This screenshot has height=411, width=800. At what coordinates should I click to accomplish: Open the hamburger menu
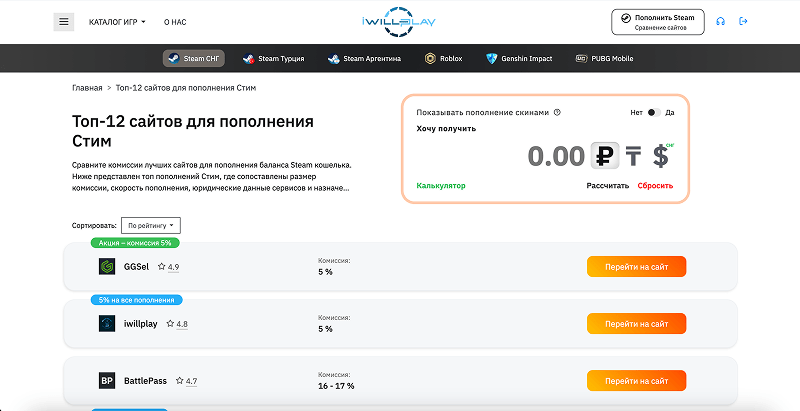point(64,22)
